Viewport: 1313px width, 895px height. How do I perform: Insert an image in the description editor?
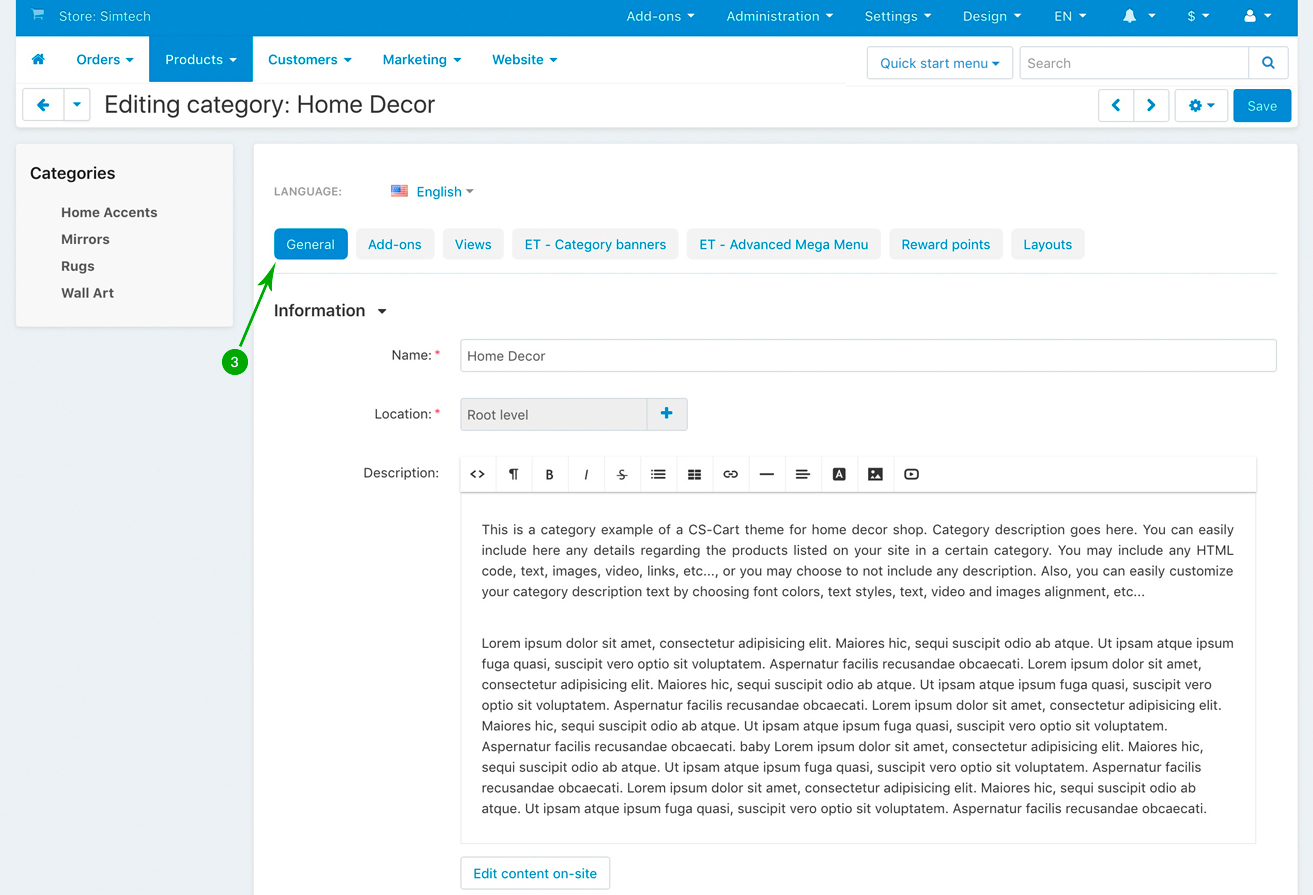875,474
